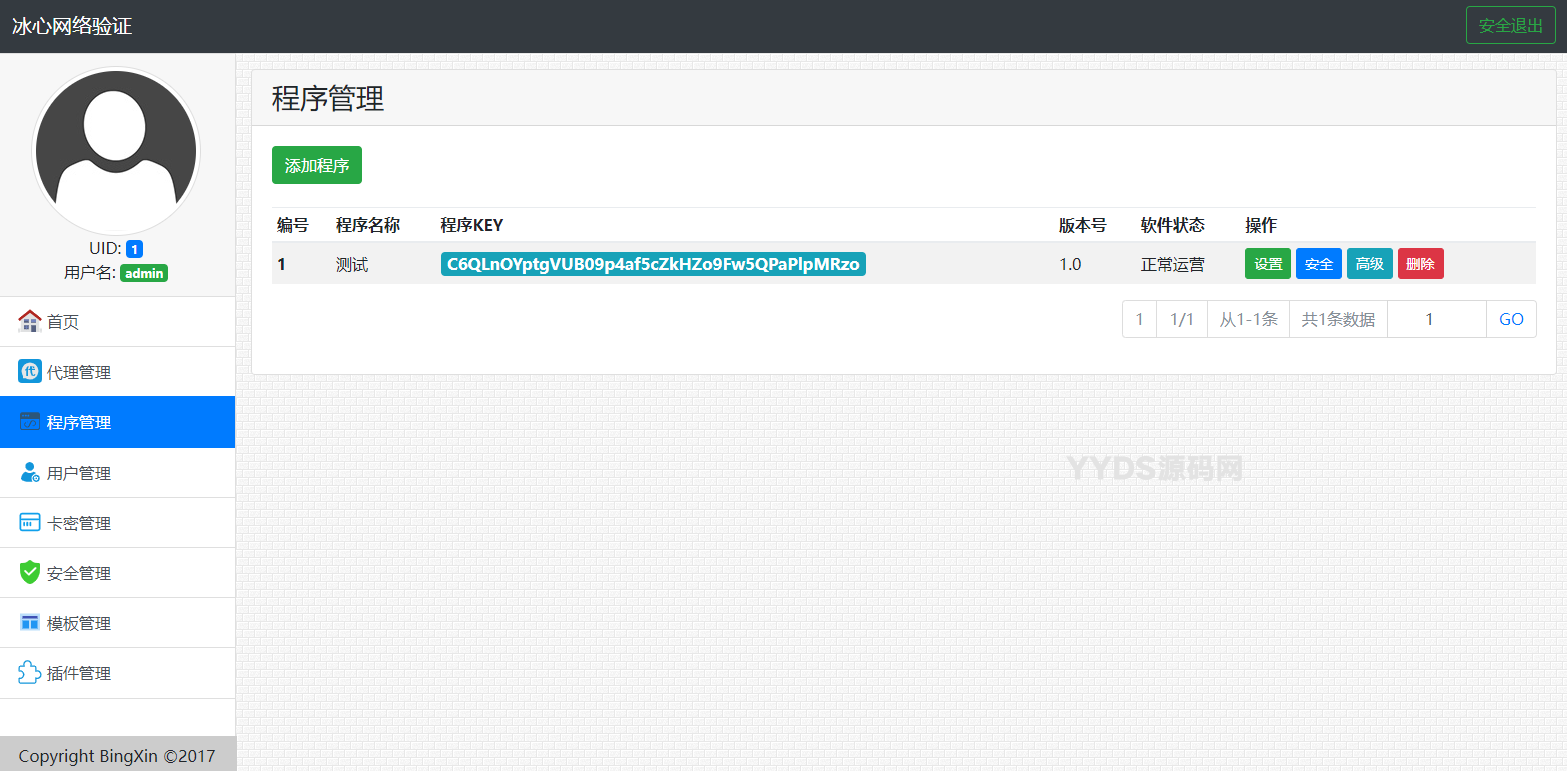1567x771 pixels.
Task: Go to 用户管理 in the sidebar
Action: [x=79, y=473]
